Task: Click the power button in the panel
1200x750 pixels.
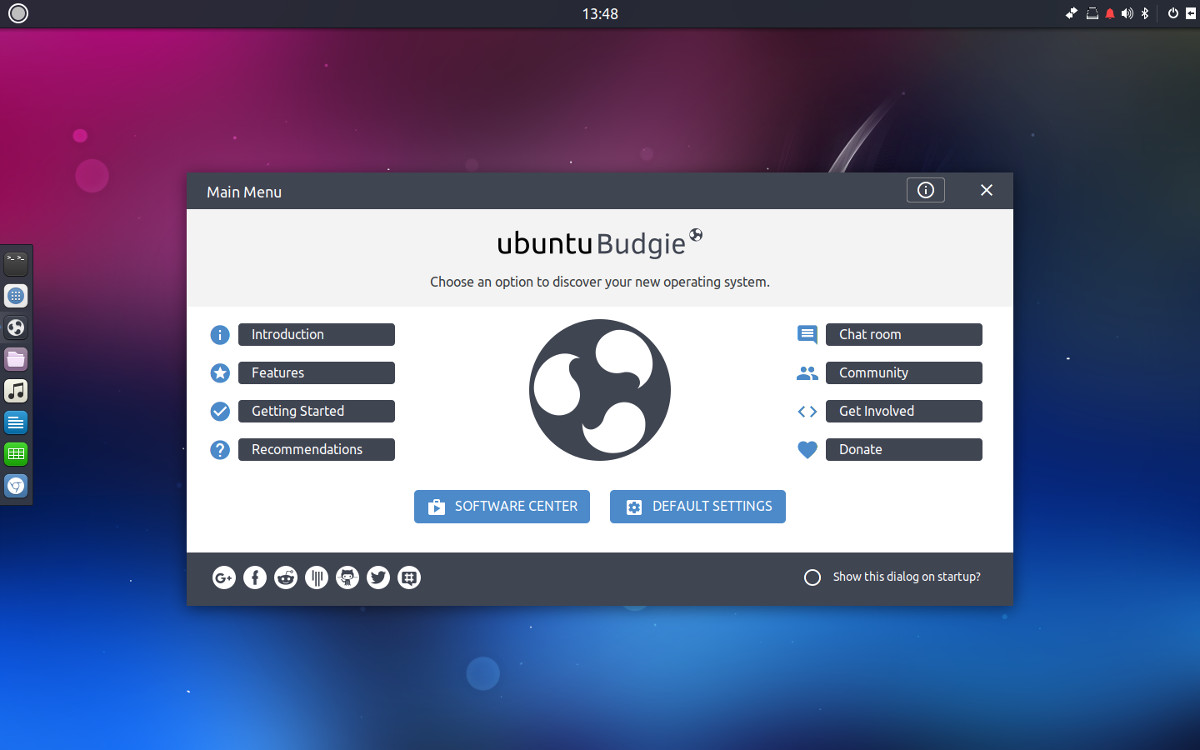Action: 1173,13
